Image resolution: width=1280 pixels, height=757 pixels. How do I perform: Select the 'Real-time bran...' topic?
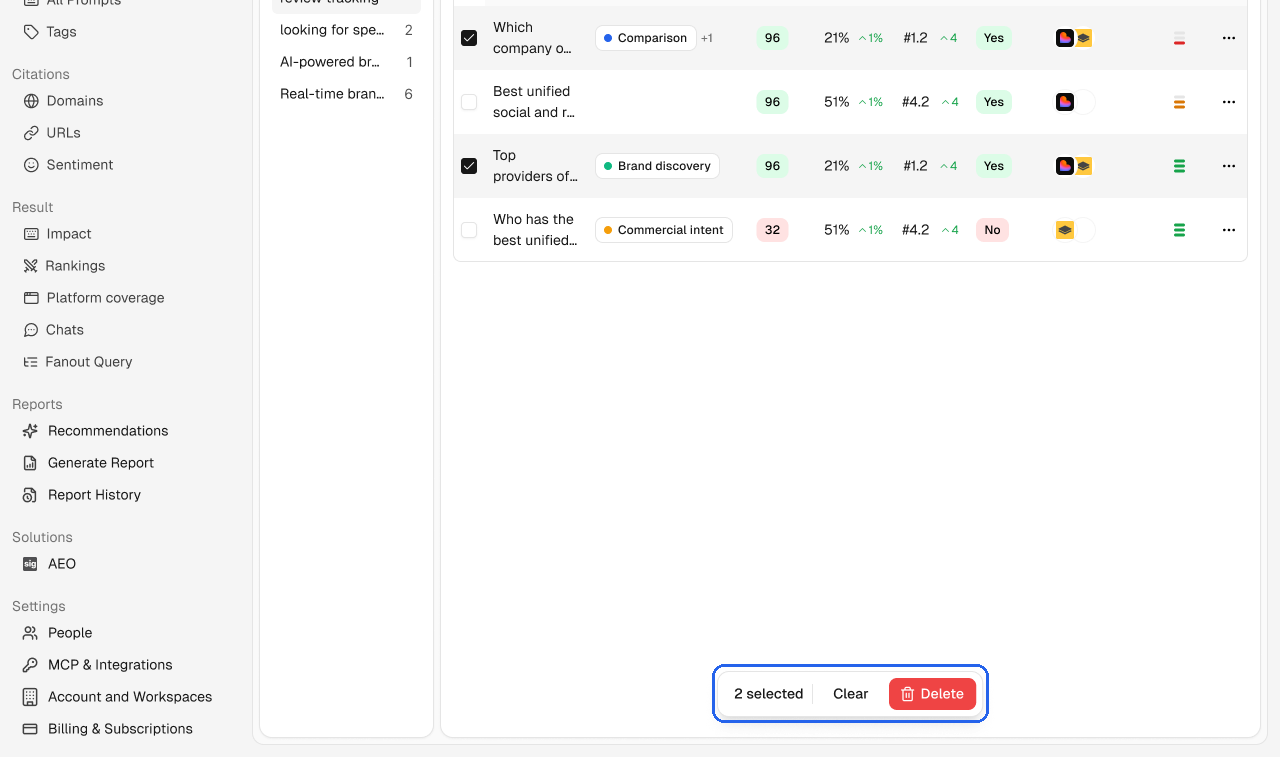pyautogui.click(x=346, y=94)
